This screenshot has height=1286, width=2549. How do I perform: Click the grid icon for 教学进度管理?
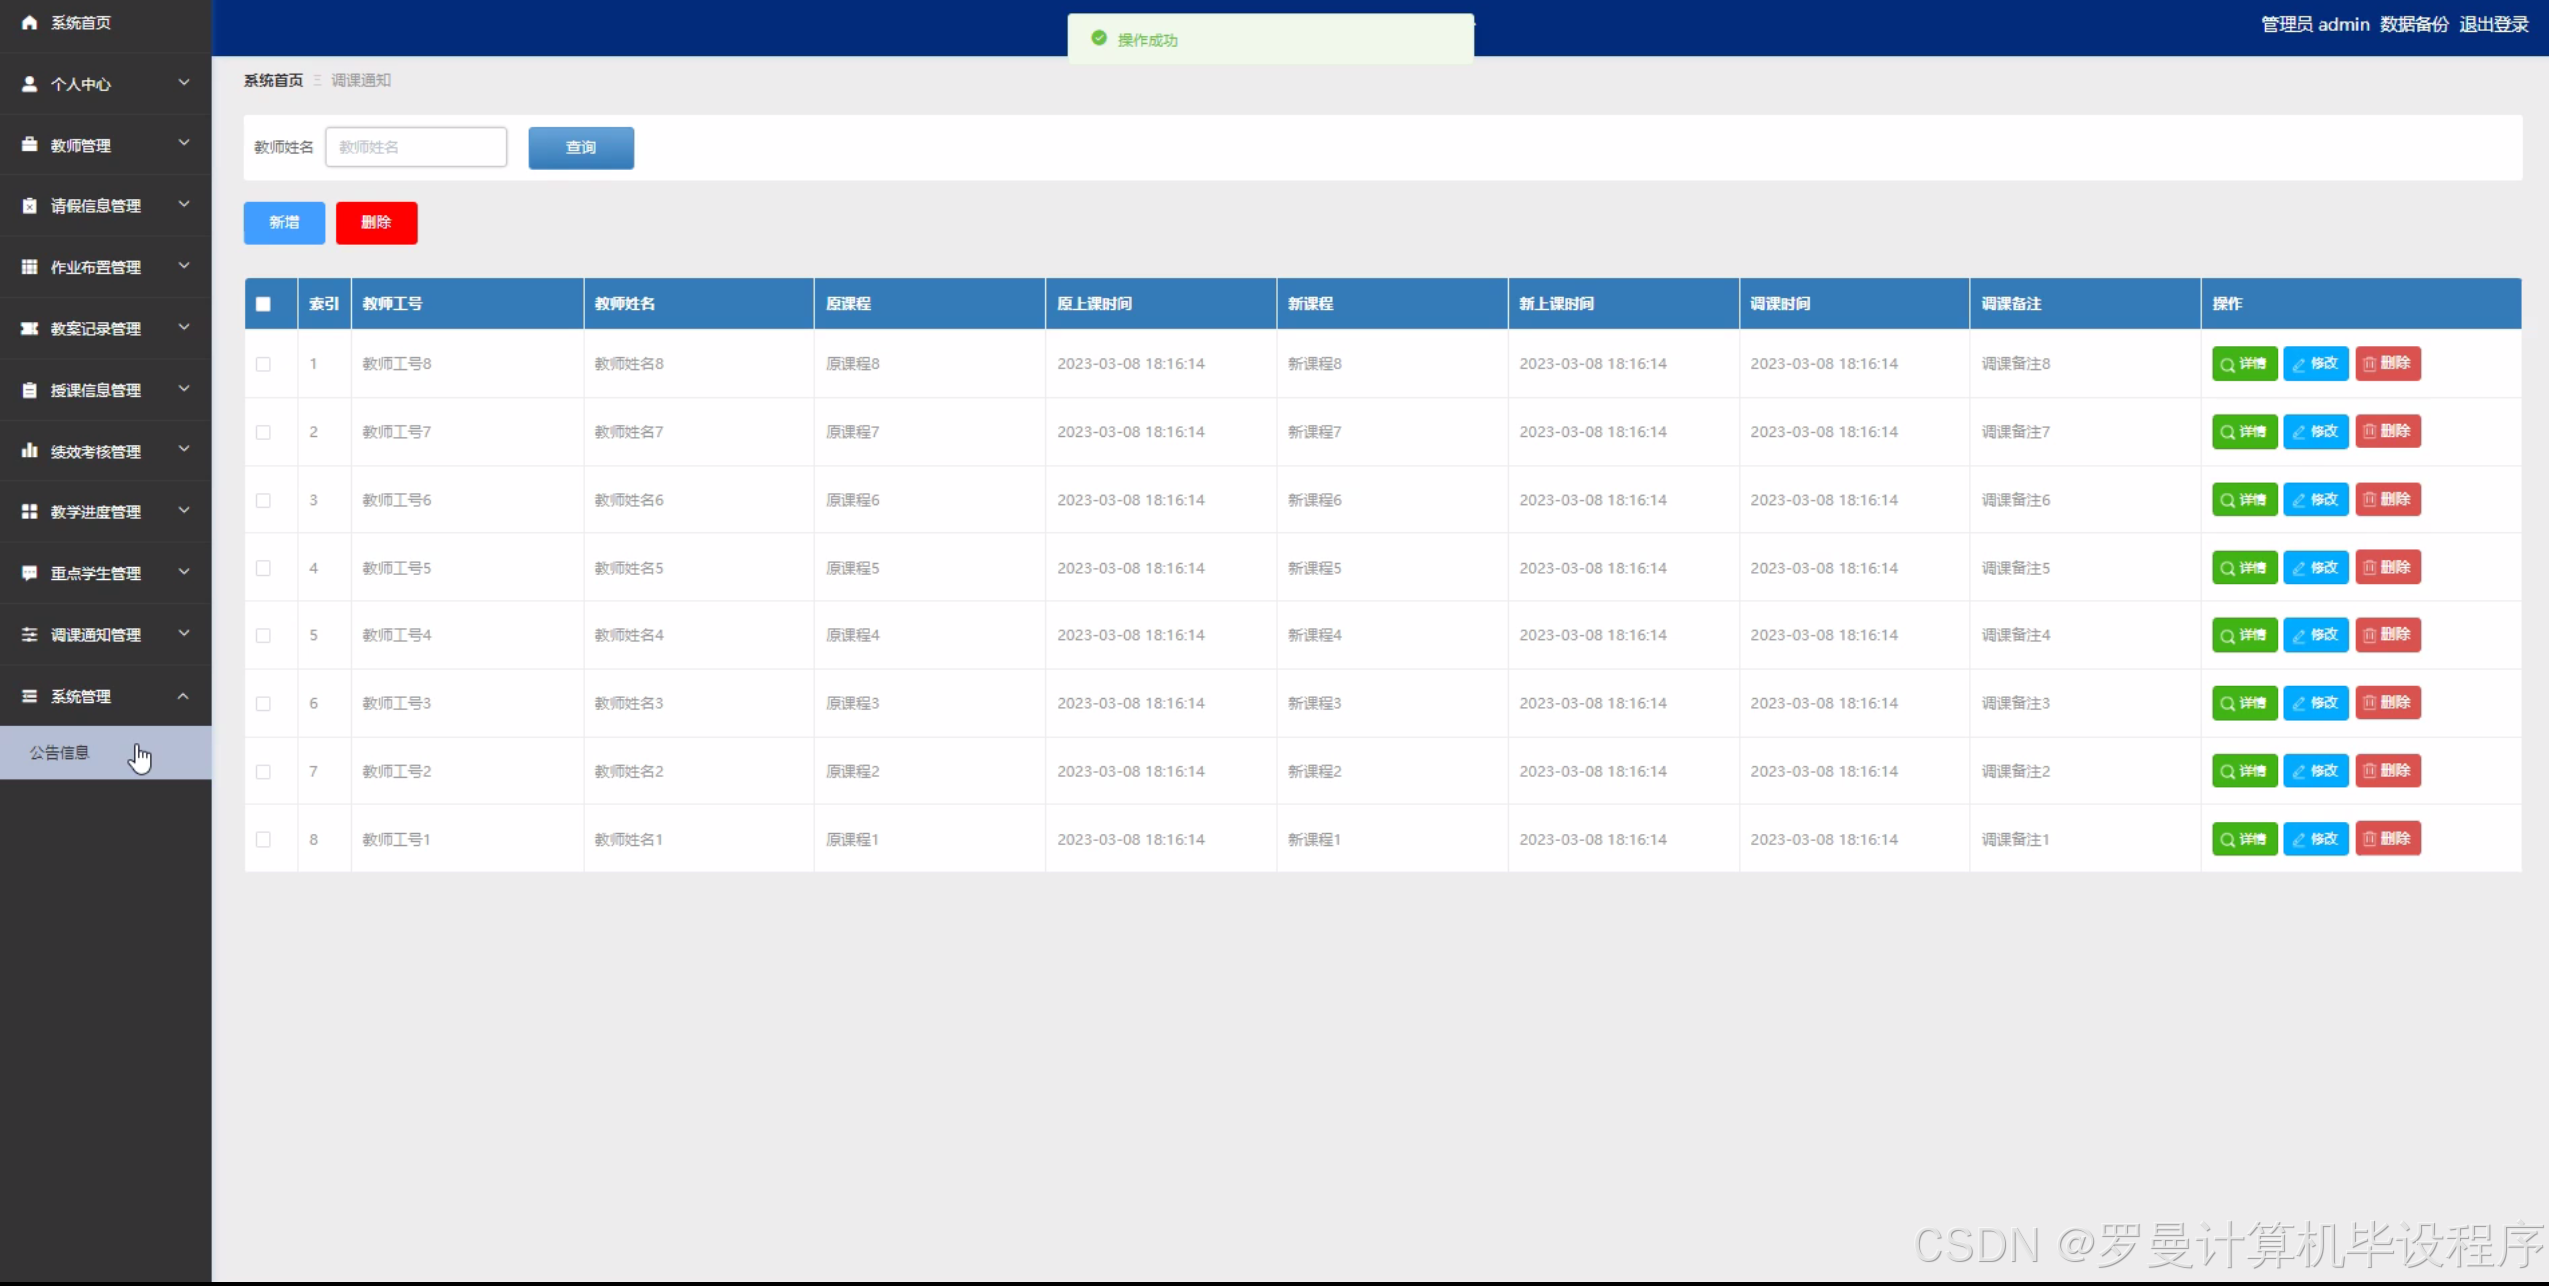tap(29, 512)
